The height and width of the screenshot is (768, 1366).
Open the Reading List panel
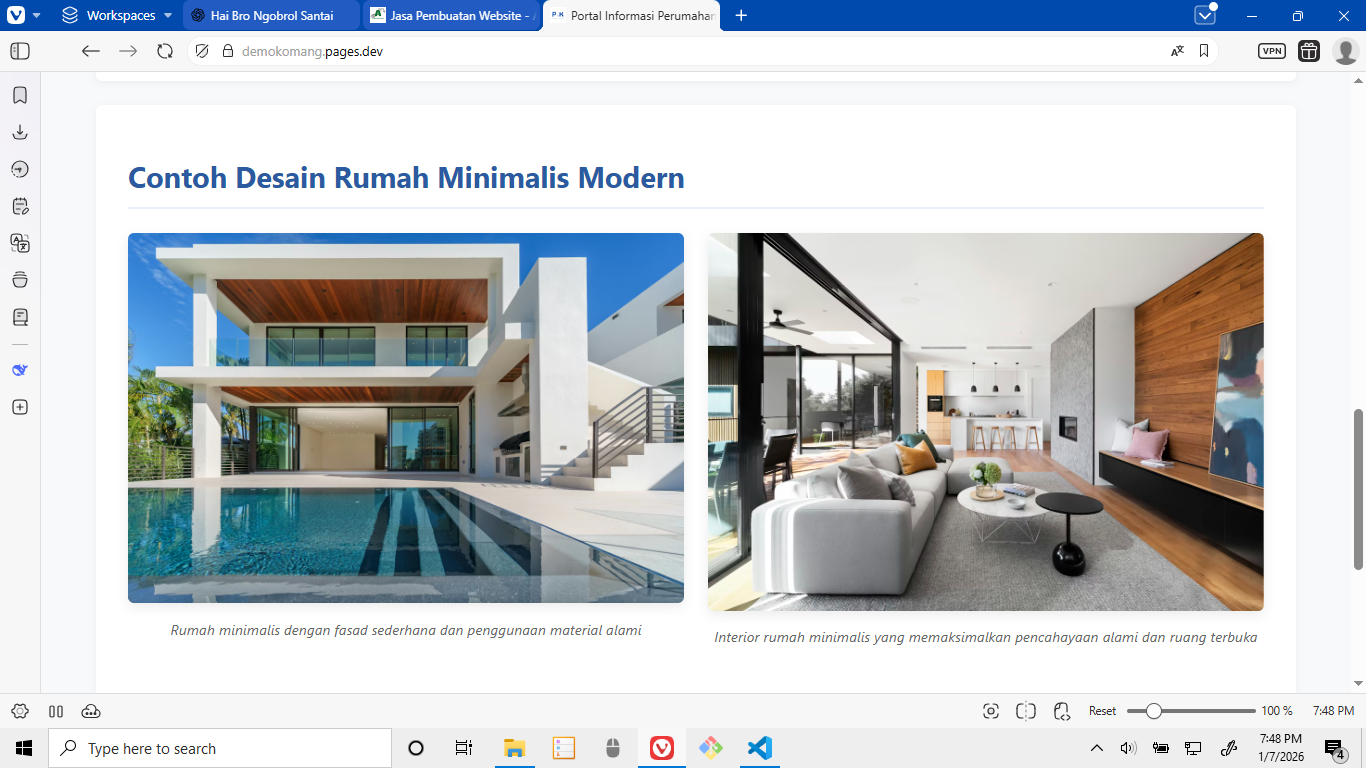(19, 317)
